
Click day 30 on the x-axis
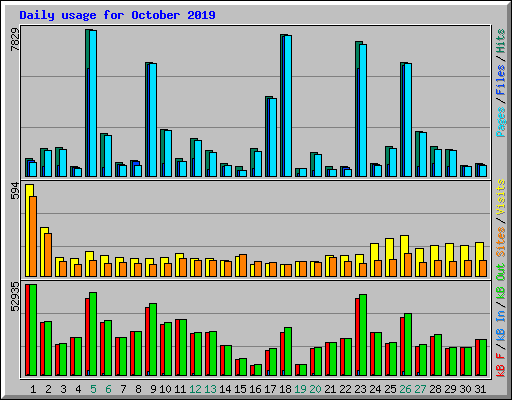465,389
